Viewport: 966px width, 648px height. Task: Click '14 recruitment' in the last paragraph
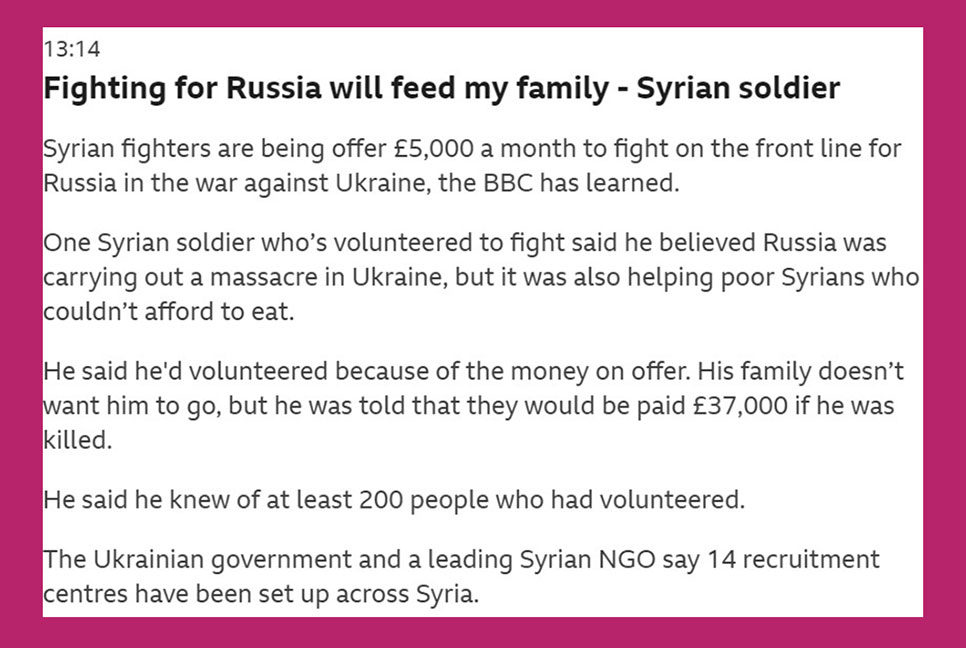click(x=793, y=559)
